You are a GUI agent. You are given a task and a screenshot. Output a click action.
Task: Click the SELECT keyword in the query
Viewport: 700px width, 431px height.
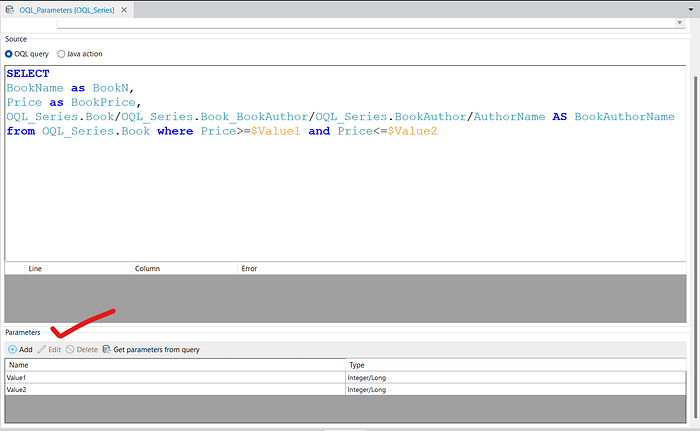28,74
